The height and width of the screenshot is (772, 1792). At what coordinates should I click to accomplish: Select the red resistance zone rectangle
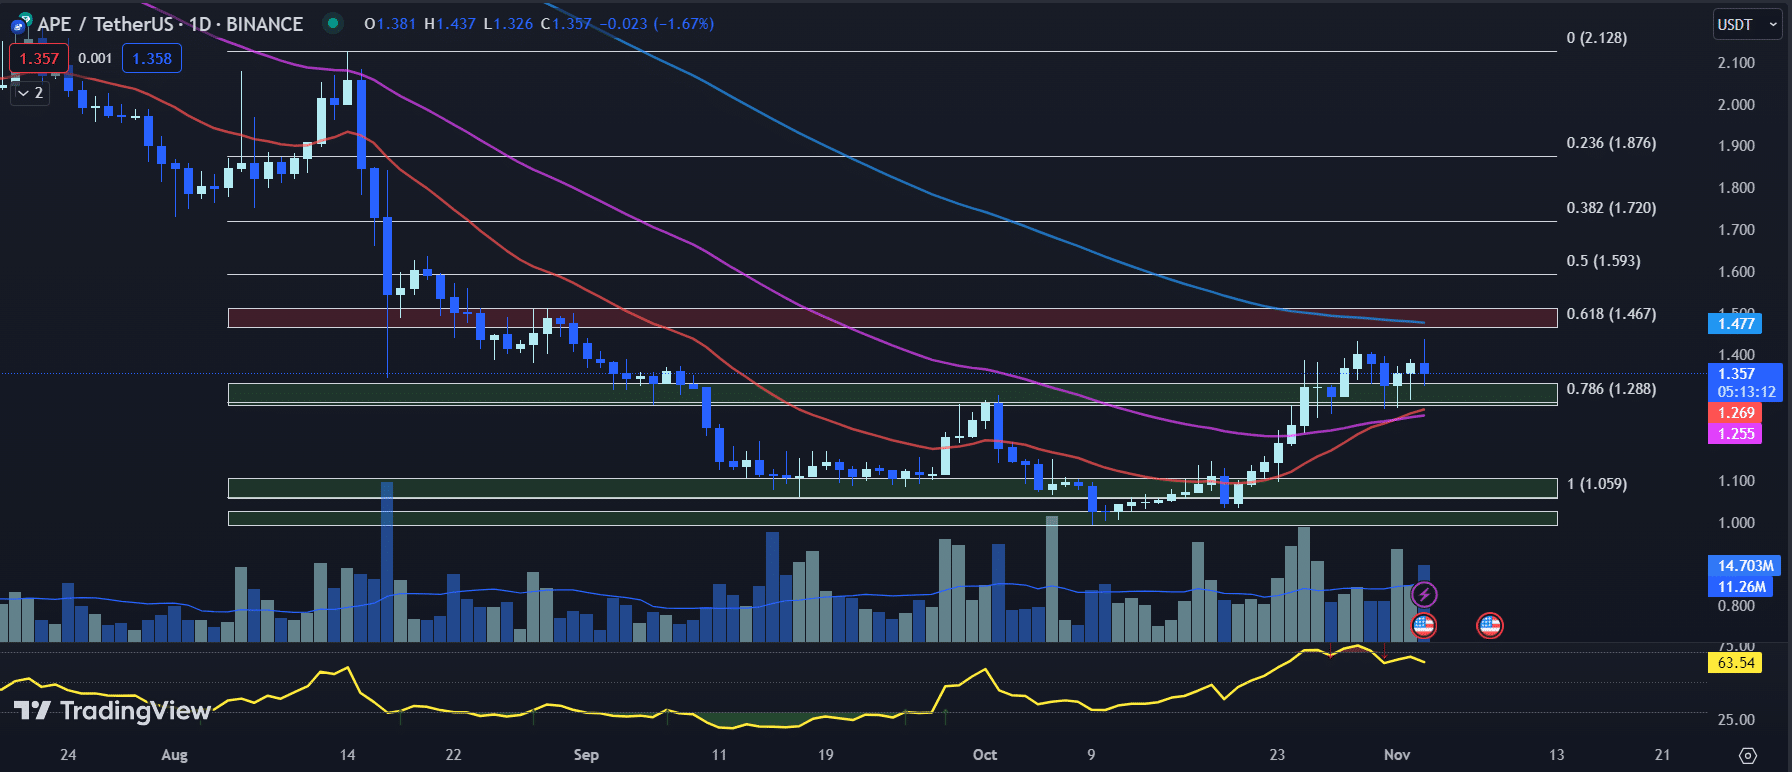click(x=890, y=318)
